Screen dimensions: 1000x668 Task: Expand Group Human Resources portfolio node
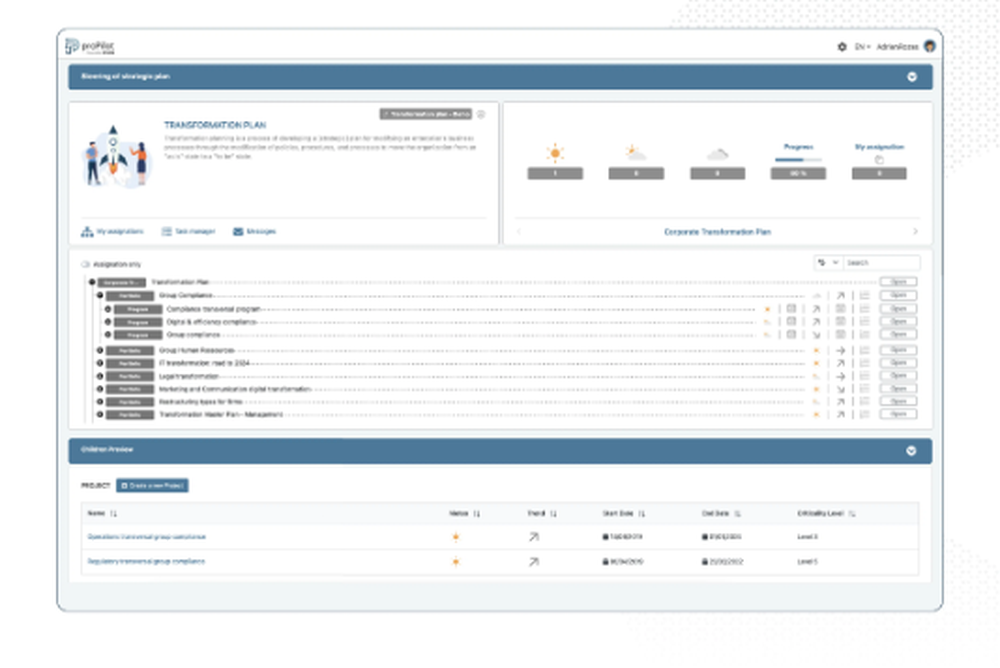click(x=99, y=350)
